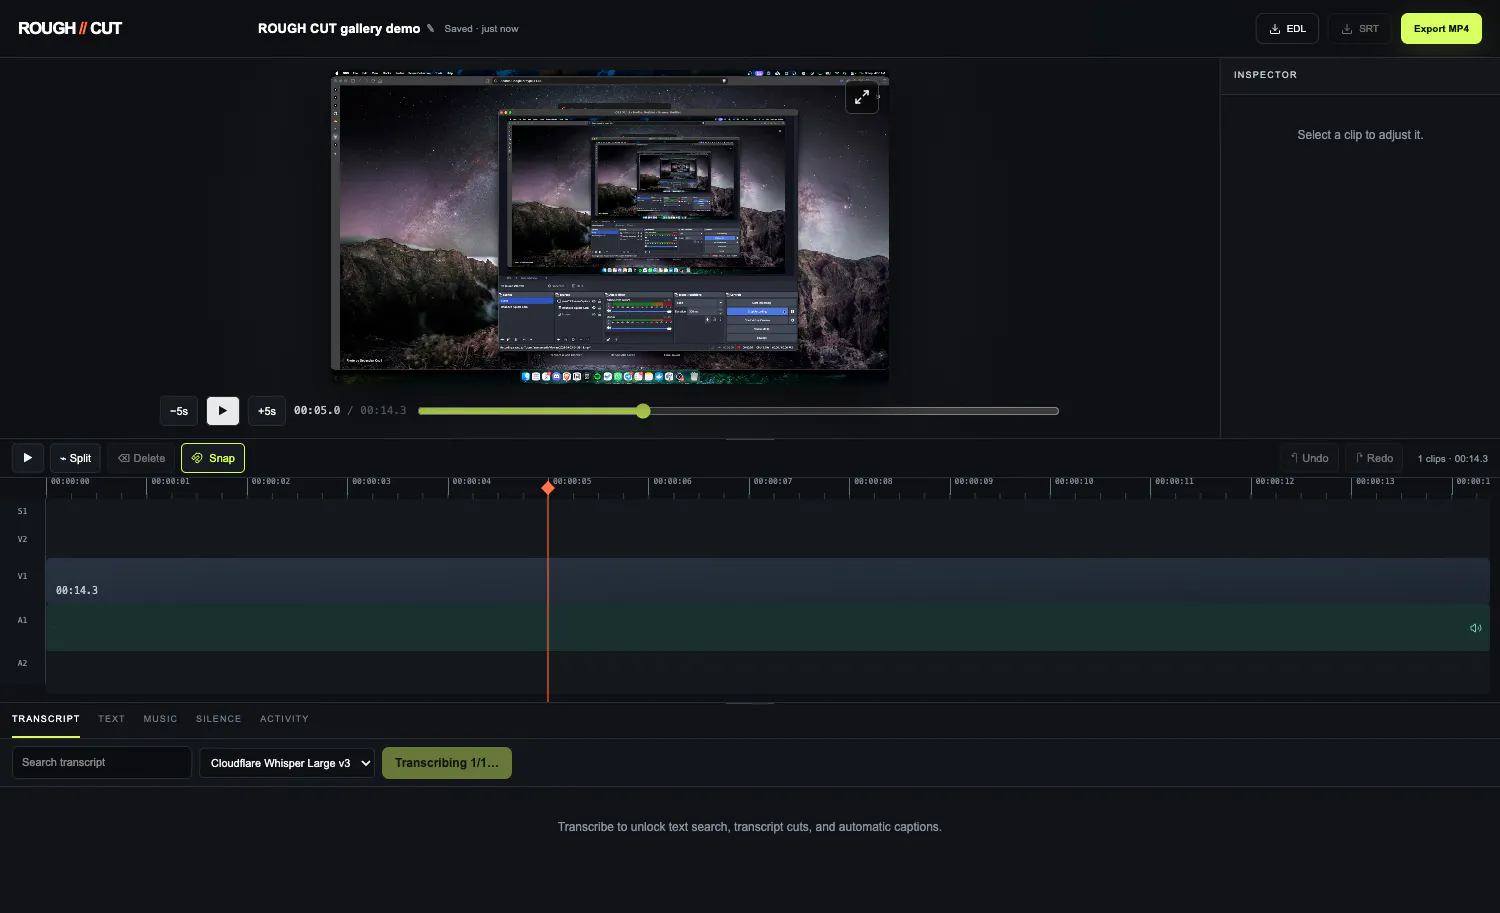Delete the selected clip

pyautogui.click(x=142, y=458)
